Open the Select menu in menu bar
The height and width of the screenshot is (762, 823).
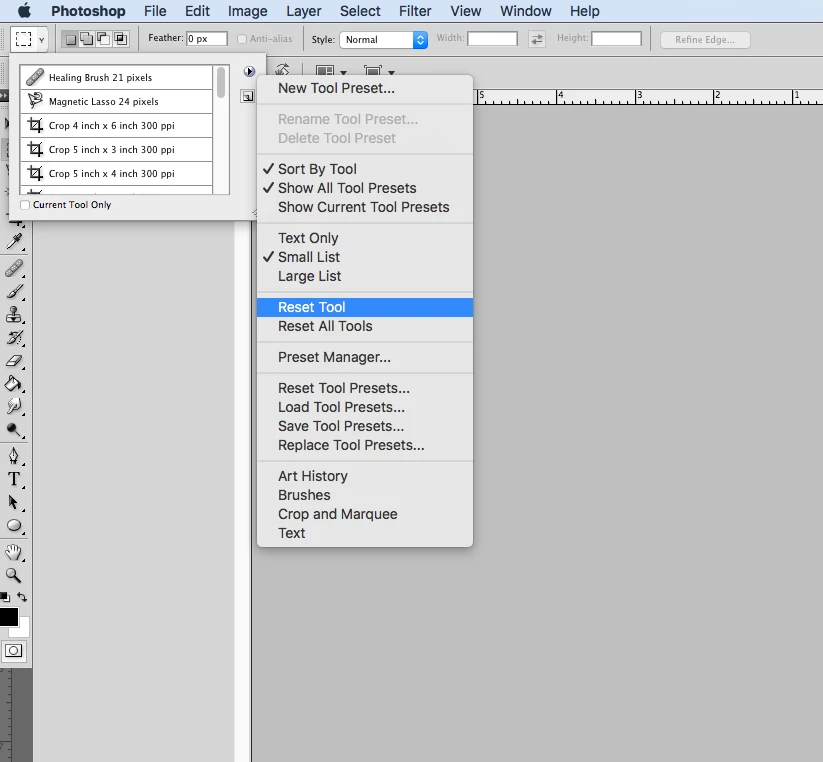pyautogui.click(x=360, y=11)
